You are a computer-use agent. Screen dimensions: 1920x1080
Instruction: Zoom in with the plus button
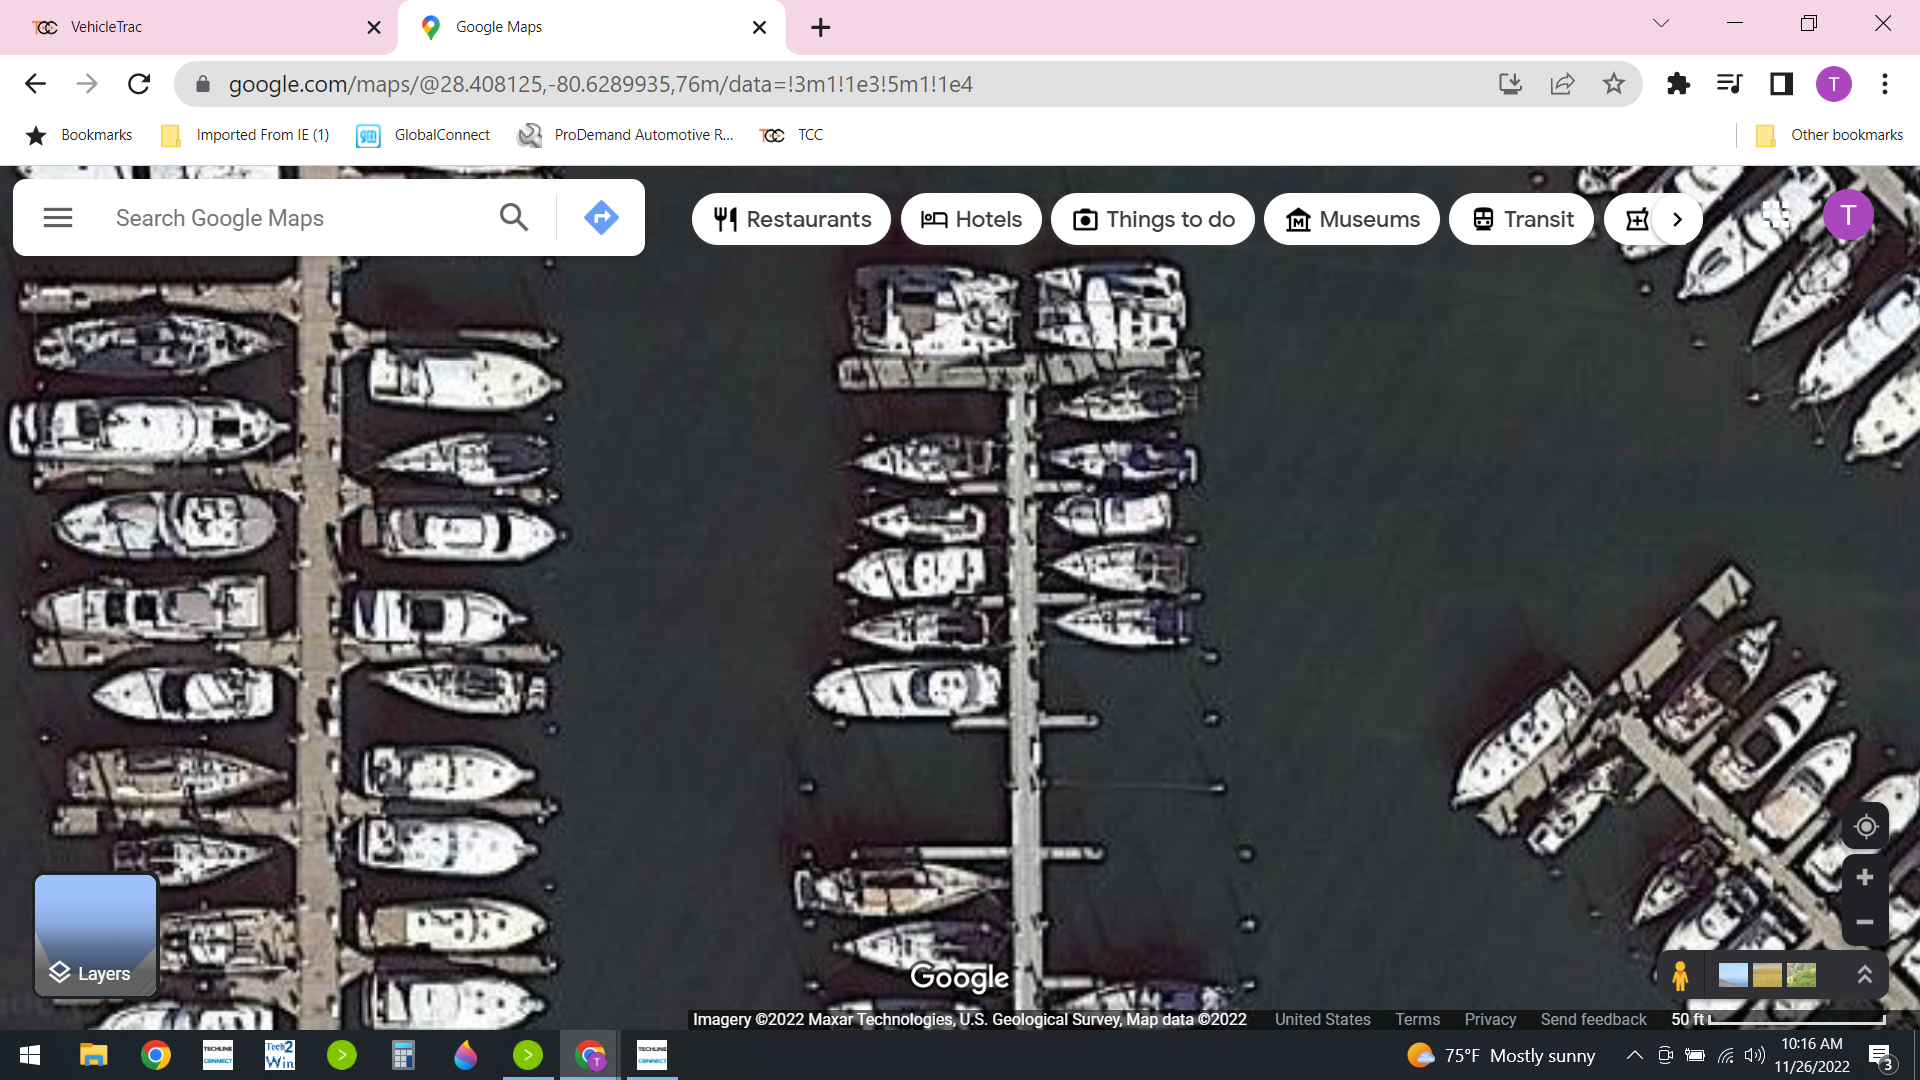(x=1865, y=878)
